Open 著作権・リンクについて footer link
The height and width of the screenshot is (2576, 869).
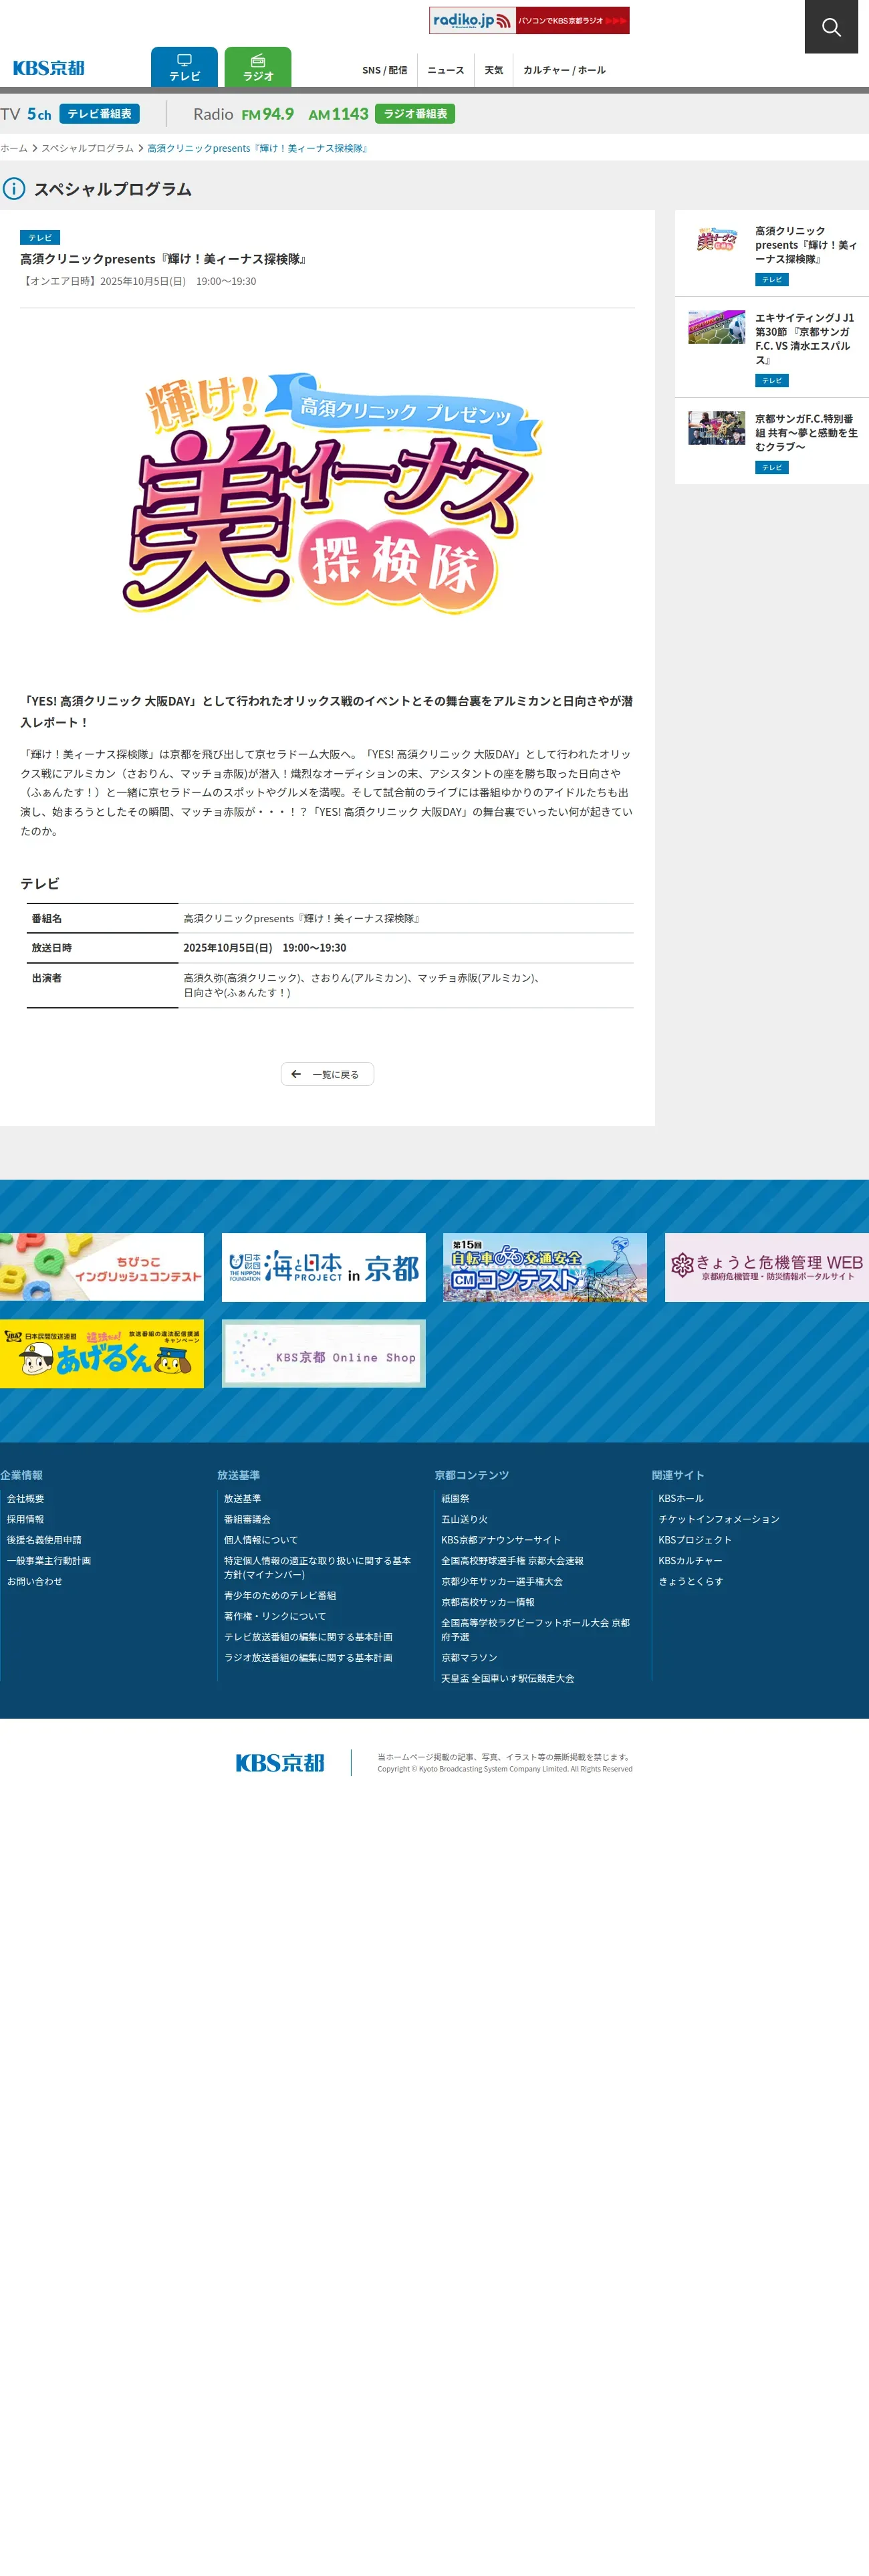[x=275, y=1617]
